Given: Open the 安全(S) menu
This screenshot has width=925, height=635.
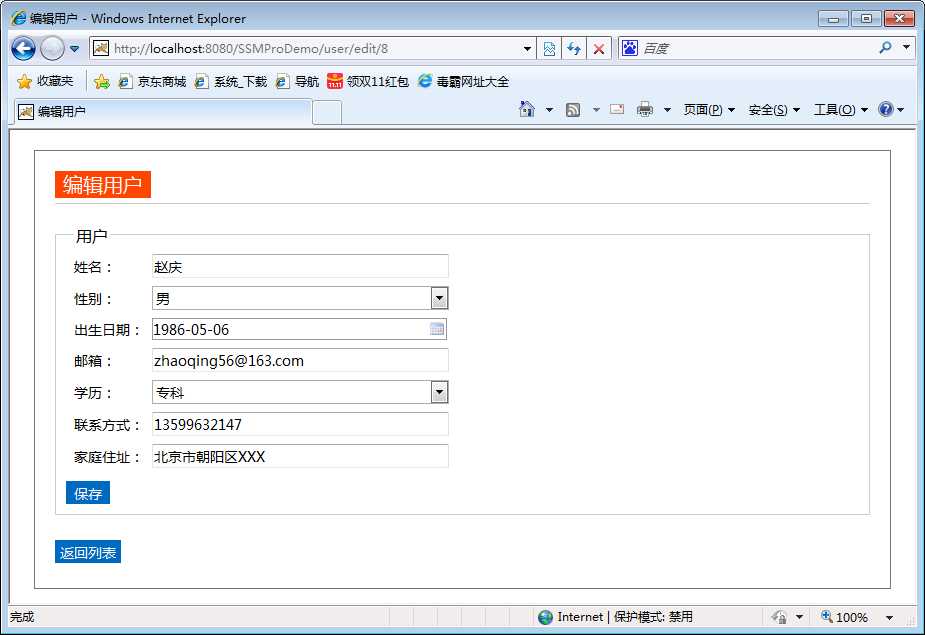Looking at the screenshot, I should pos(773,110).
